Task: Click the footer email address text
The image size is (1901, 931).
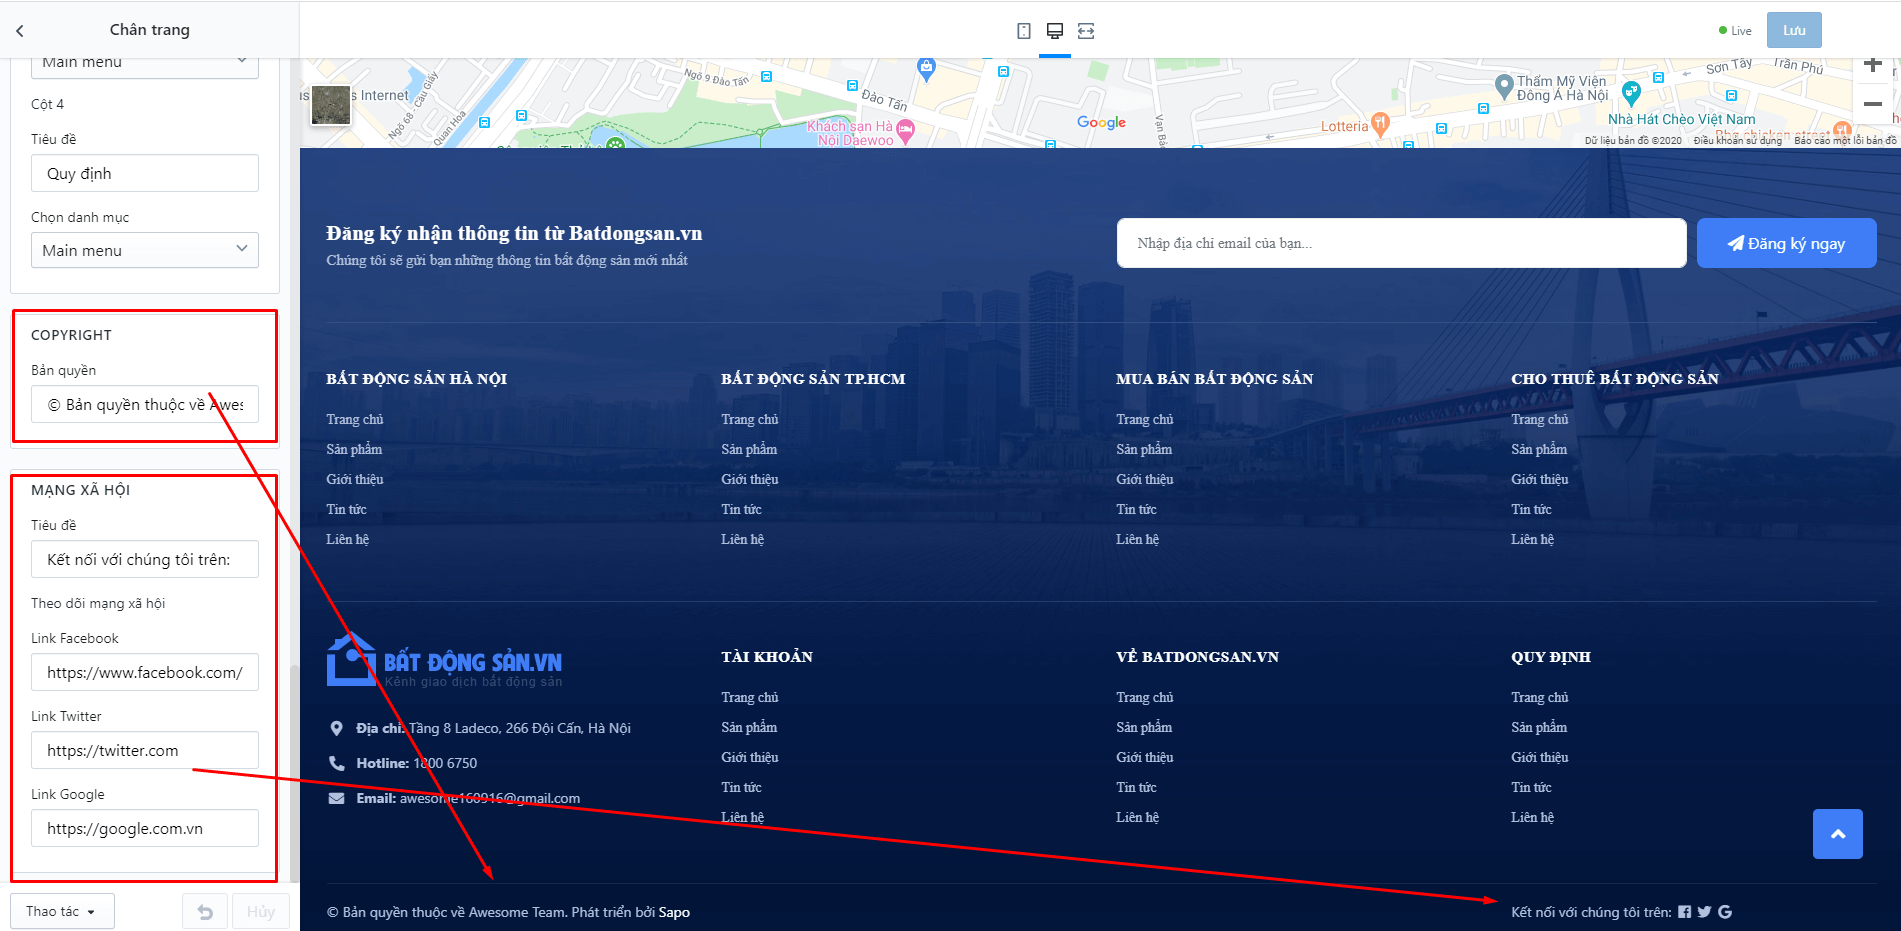Action: pos(490,798)
